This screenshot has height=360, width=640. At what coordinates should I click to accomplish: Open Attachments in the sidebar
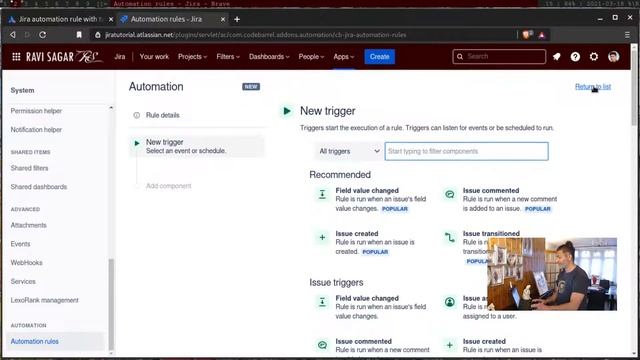pyautogui.click(x=29, y=225)
